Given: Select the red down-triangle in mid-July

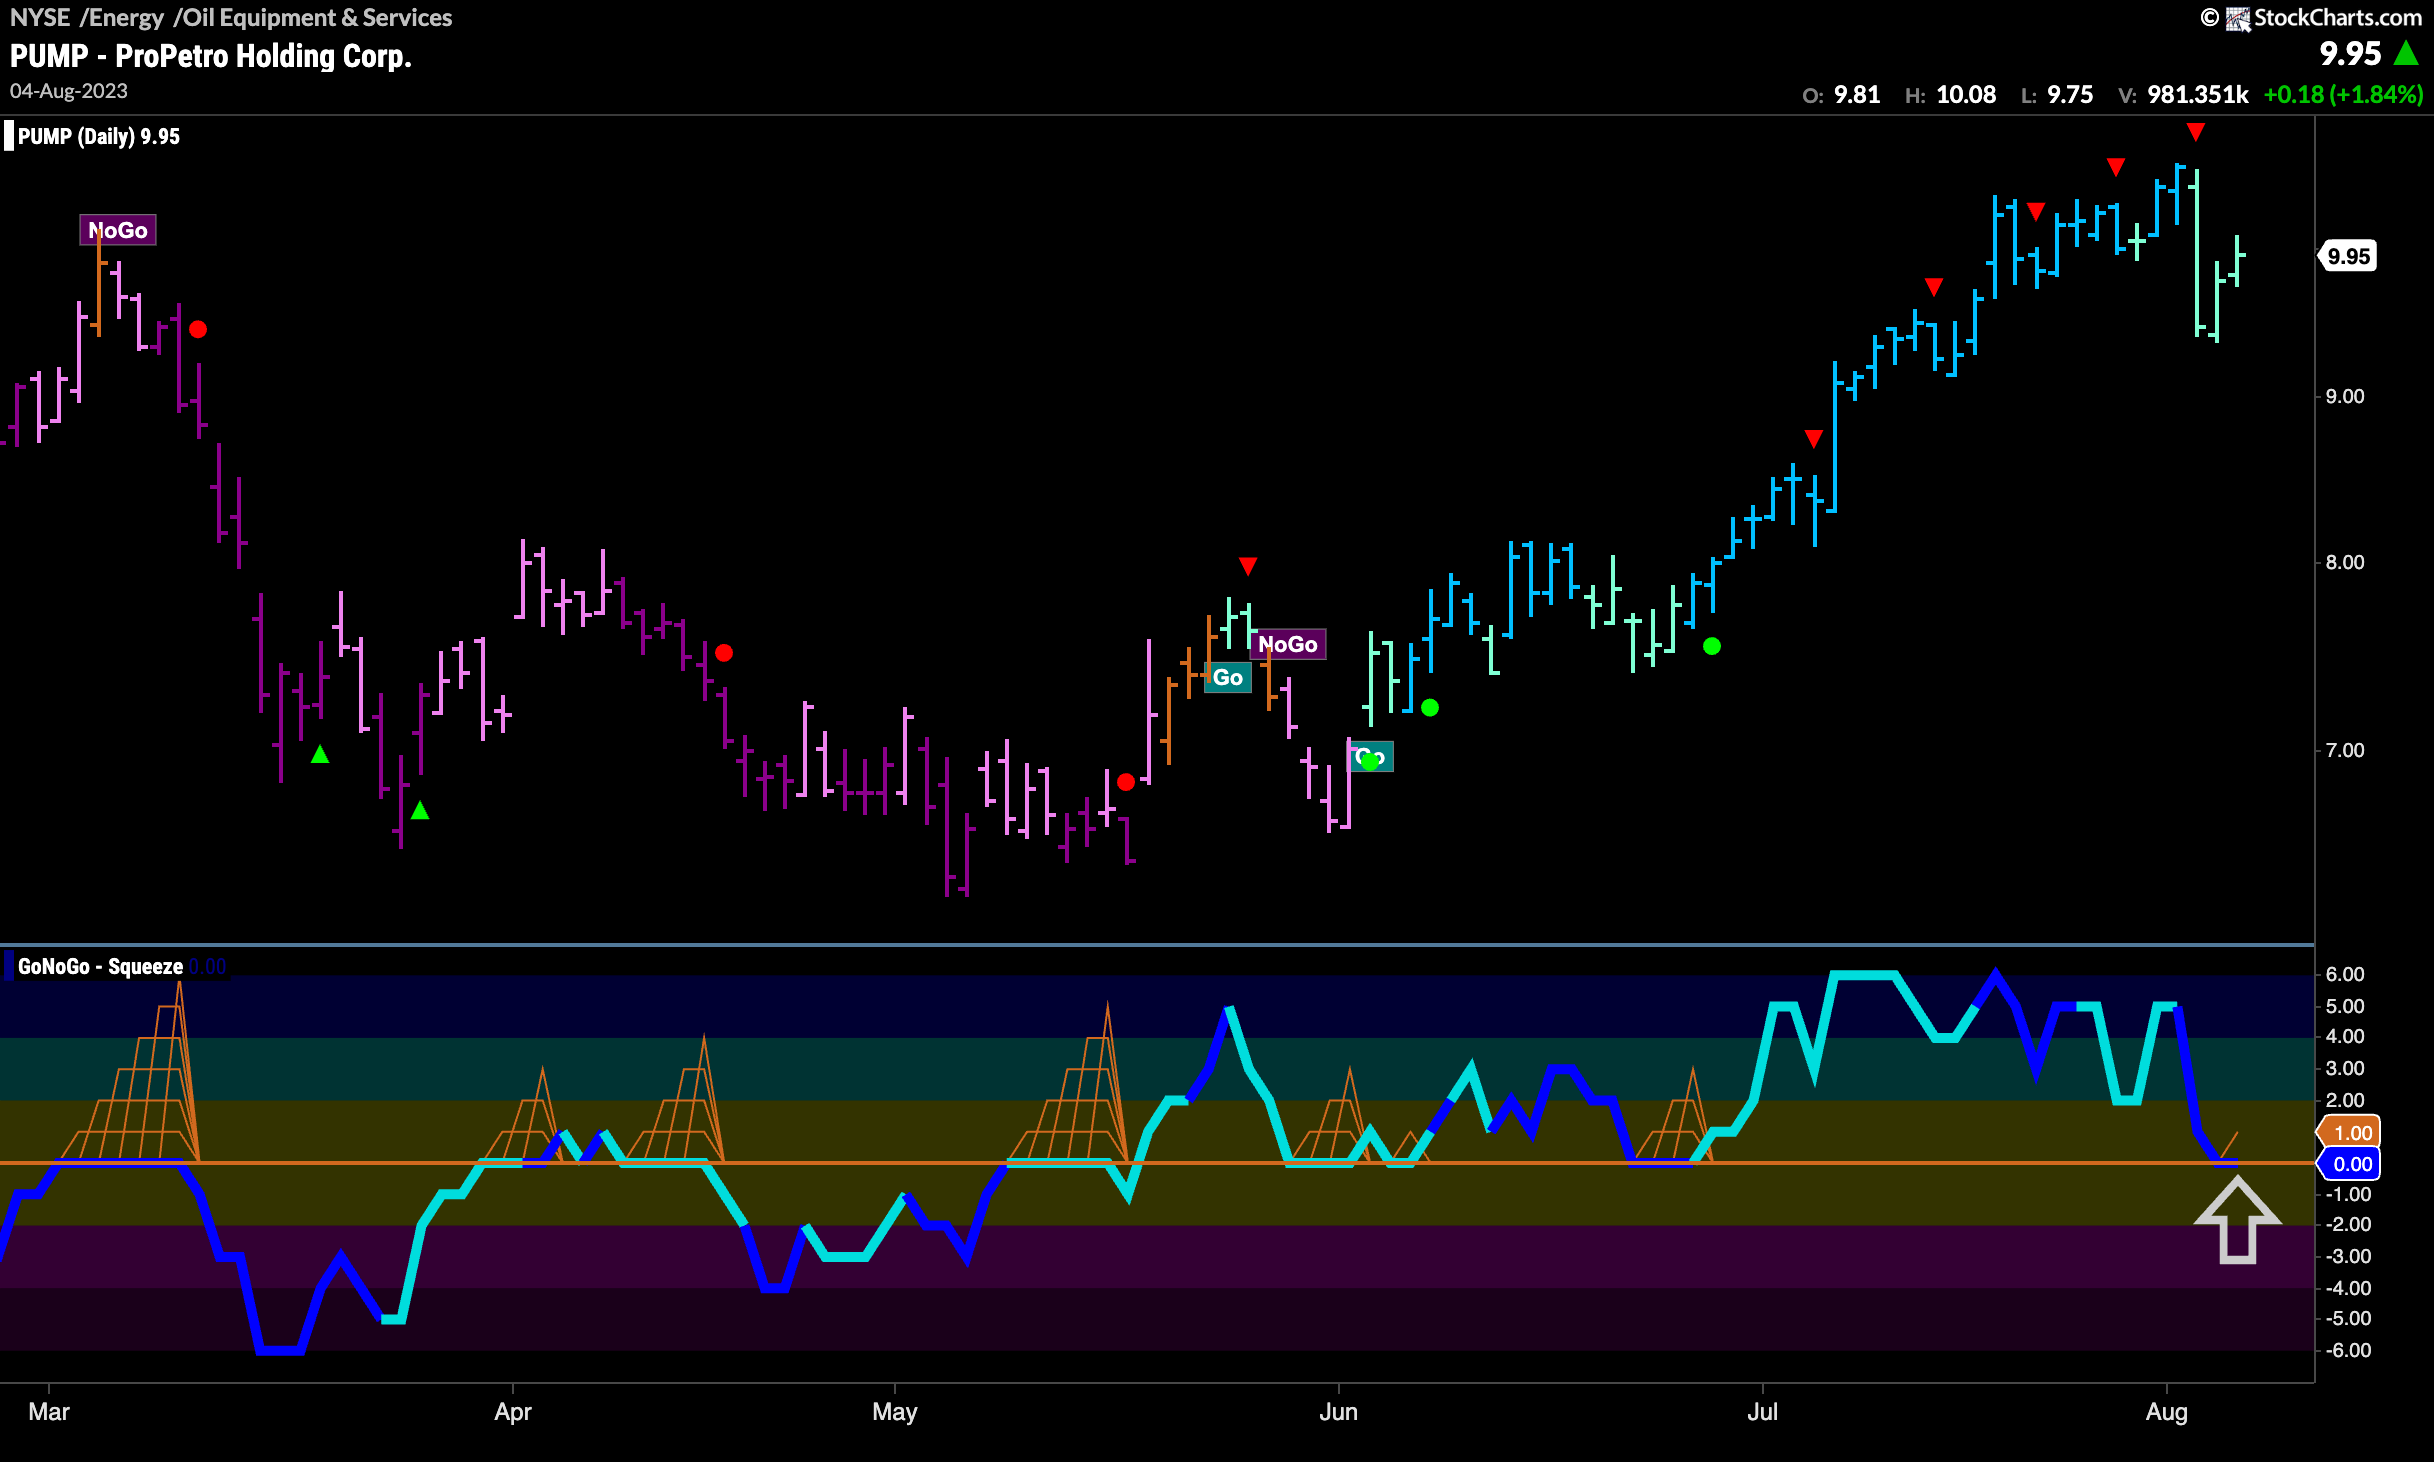Looking at the screenshot, I should click(x=1934, y=287).
